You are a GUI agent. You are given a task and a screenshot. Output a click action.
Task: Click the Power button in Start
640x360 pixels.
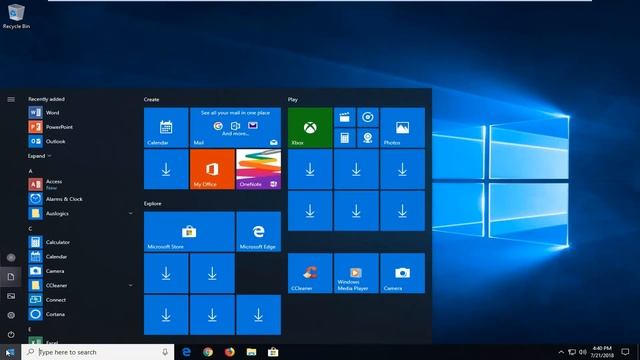11,334
